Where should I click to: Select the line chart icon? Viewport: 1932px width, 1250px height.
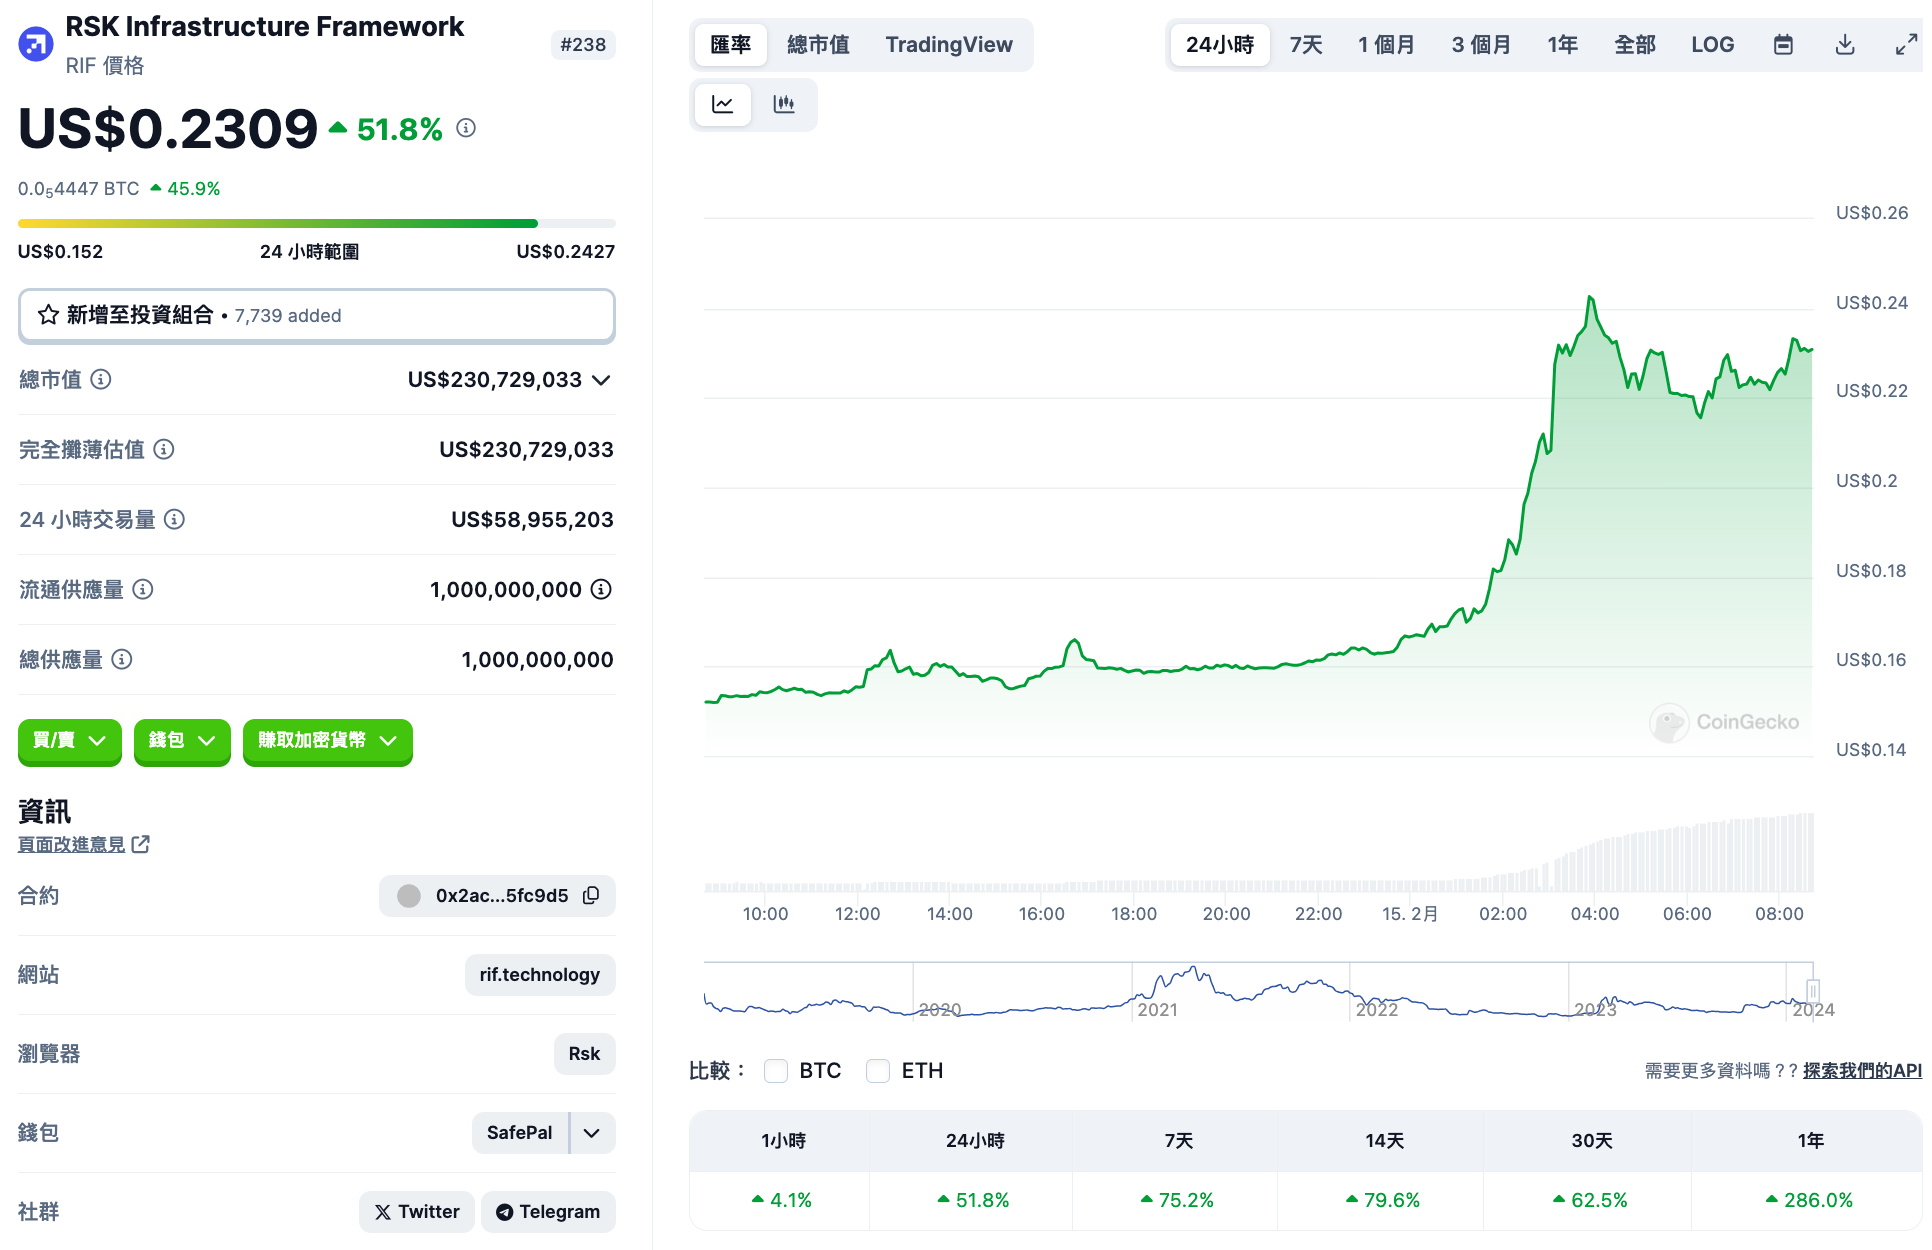[x=722, y=104]
